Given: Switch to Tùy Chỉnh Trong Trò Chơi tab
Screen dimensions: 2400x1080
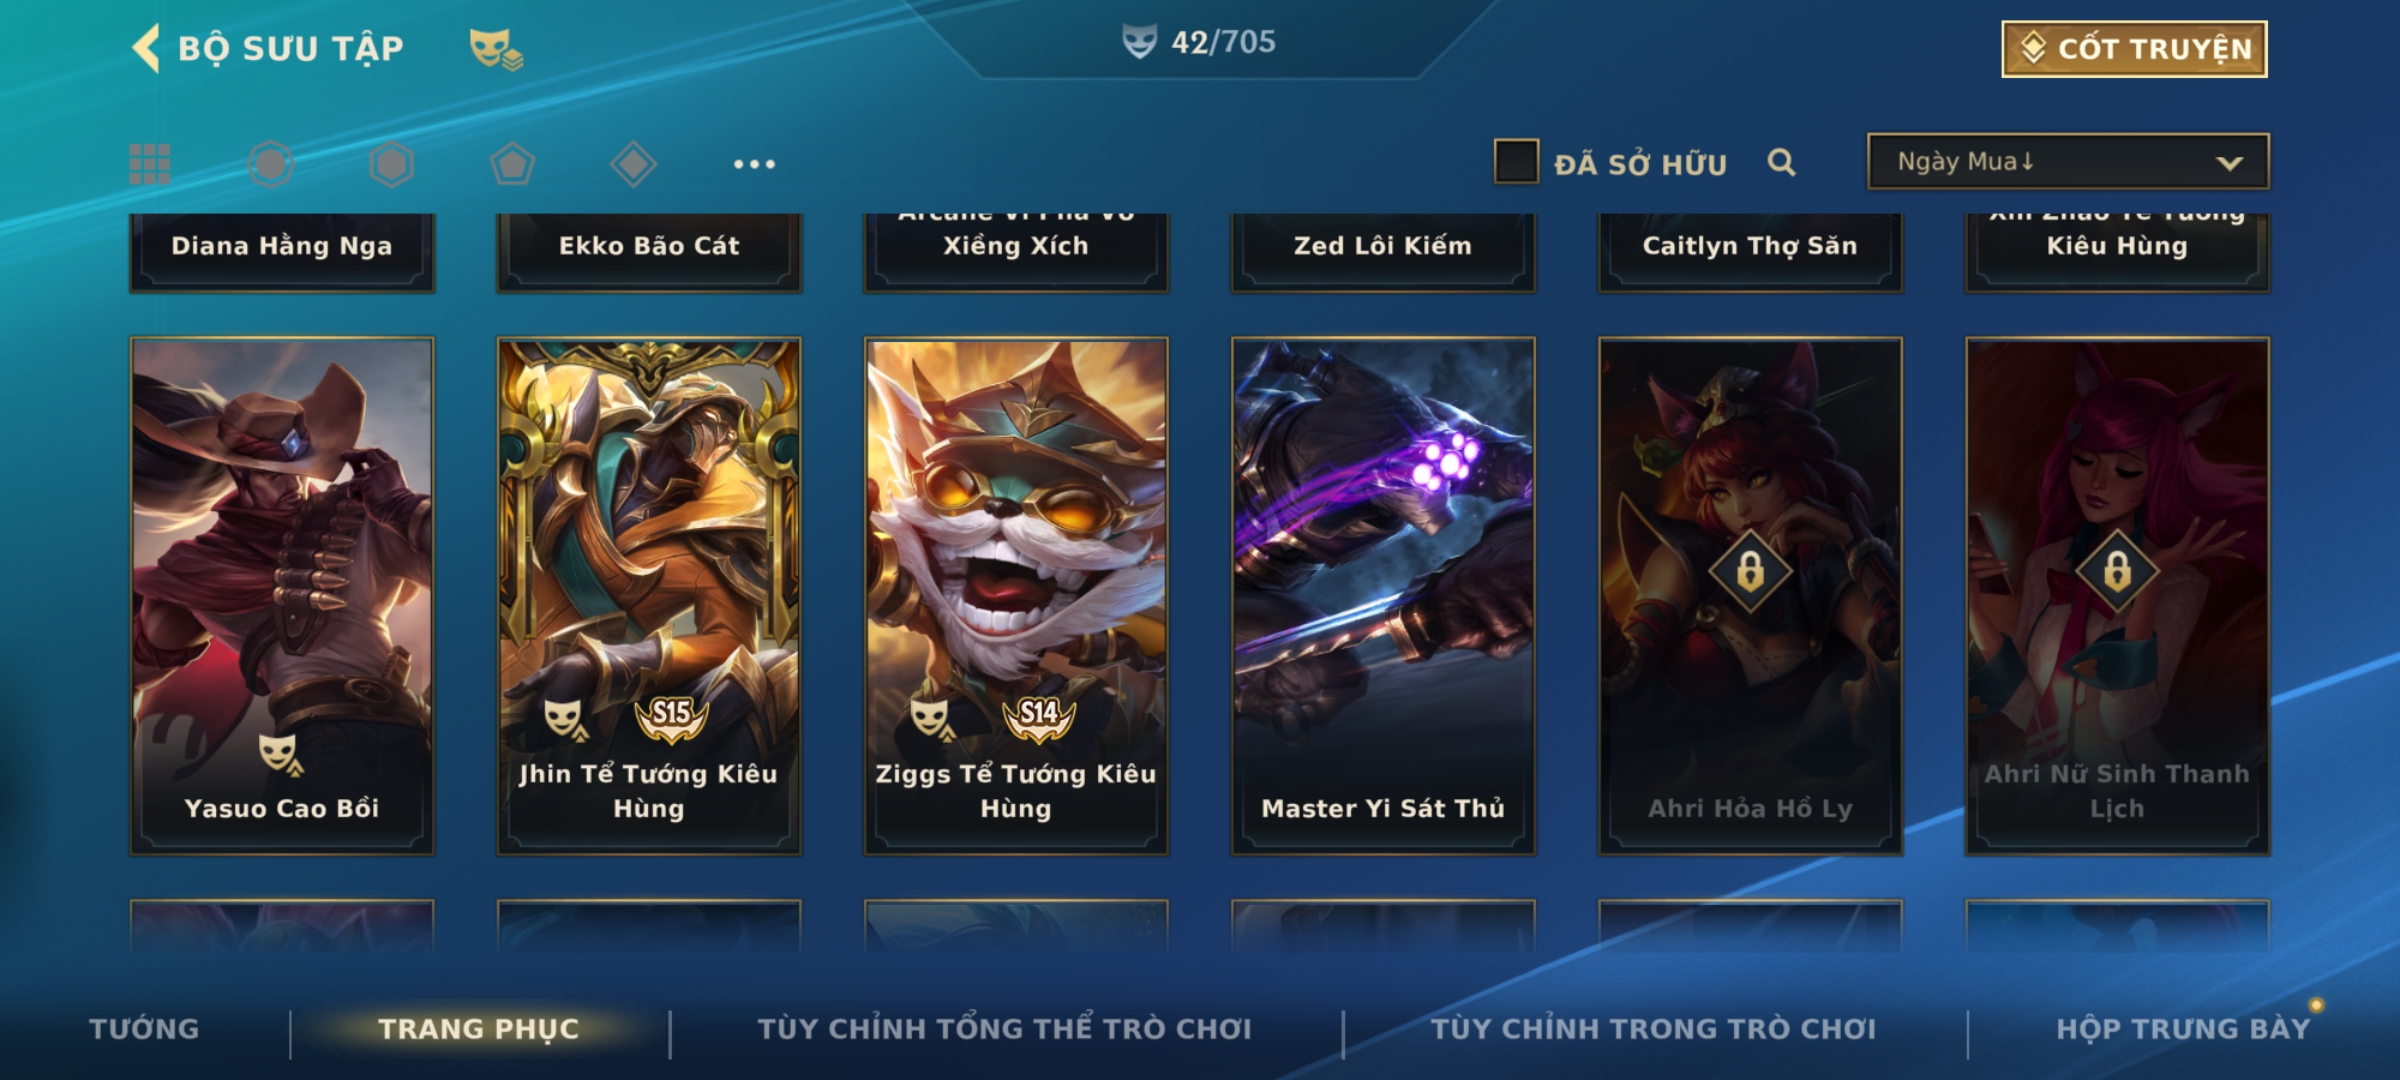Looking at the screenshot, I should click(1653, 1029).
